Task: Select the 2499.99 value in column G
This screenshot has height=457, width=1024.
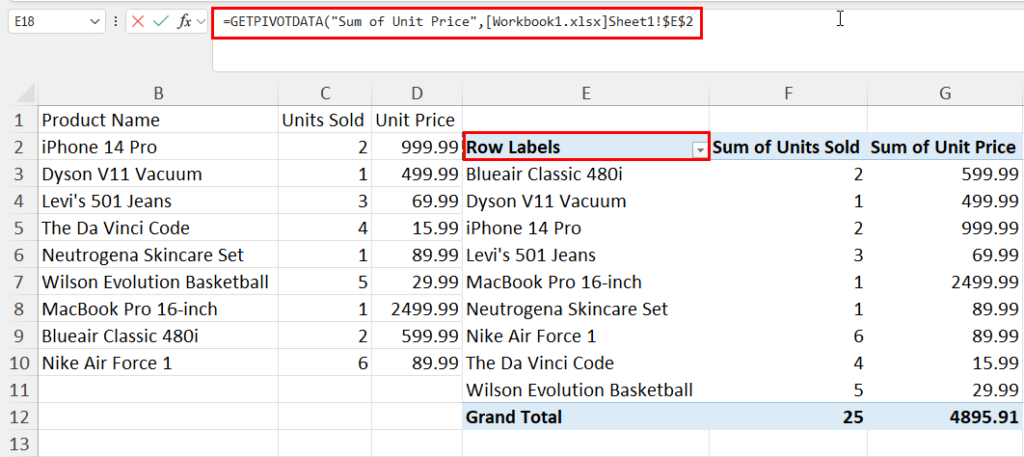Action: [x=945, y=282]
